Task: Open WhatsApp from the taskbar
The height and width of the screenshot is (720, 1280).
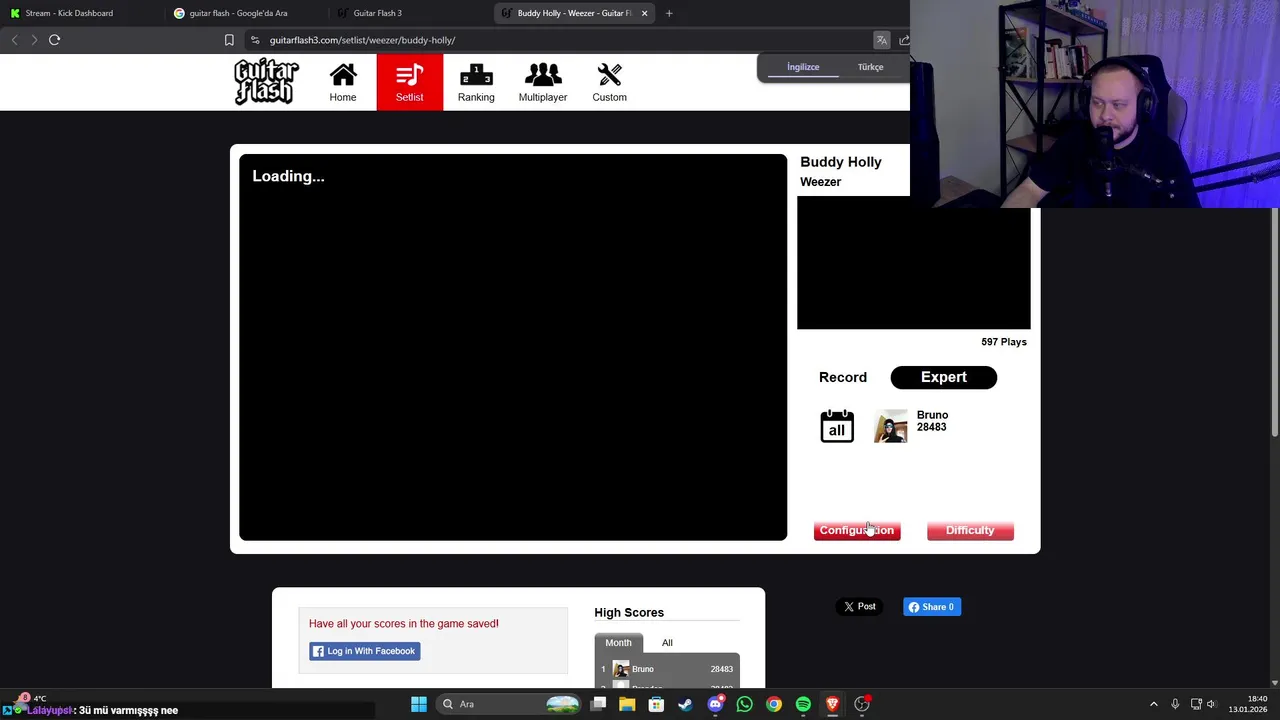Action: [x=744, y=704]
